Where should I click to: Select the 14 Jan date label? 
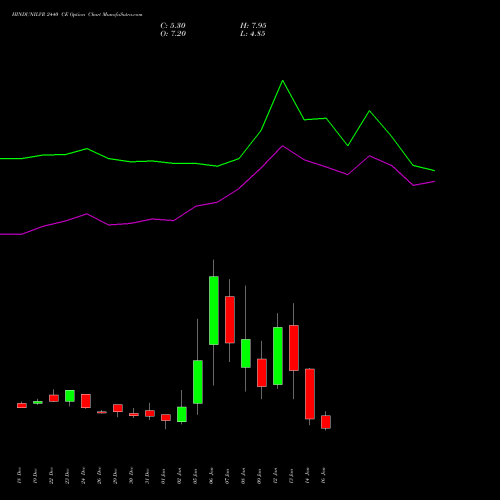pos(307,476)
